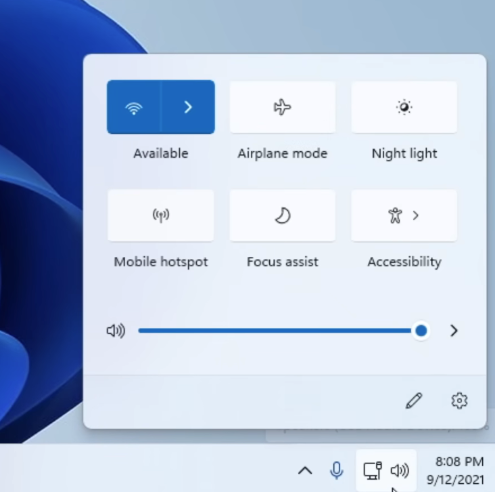Open audio output device chevron

click(454, 331)
